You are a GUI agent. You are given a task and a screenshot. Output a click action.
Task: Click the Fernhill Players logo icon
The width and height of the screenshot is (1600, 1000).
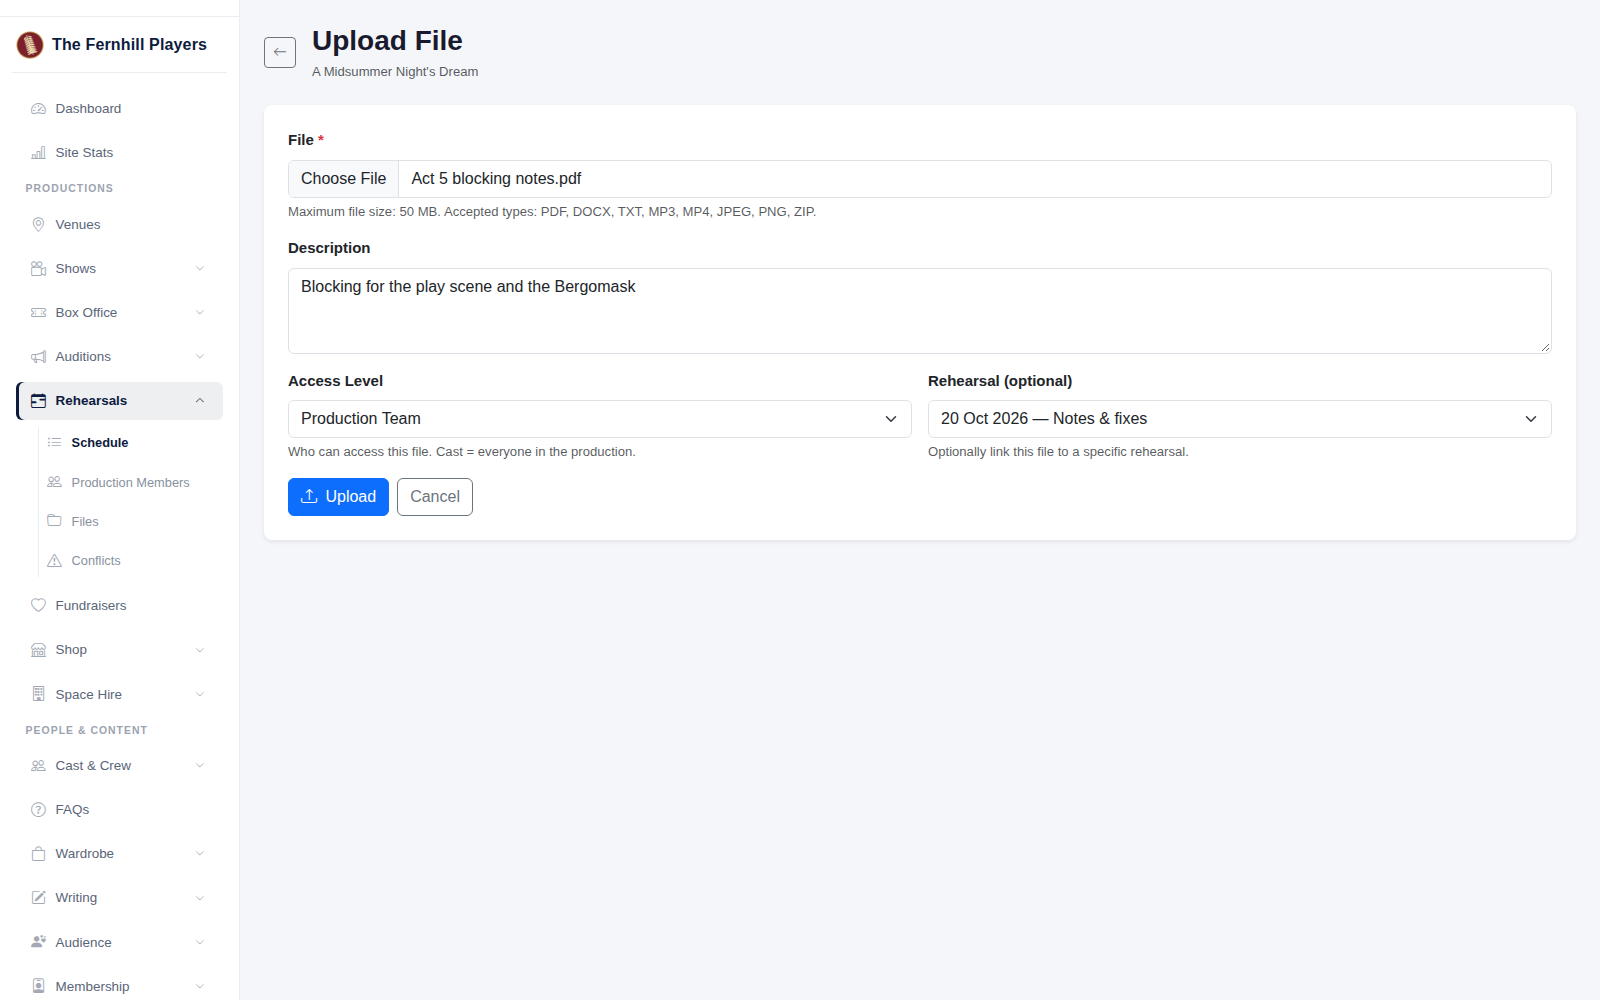pos(30,44)
